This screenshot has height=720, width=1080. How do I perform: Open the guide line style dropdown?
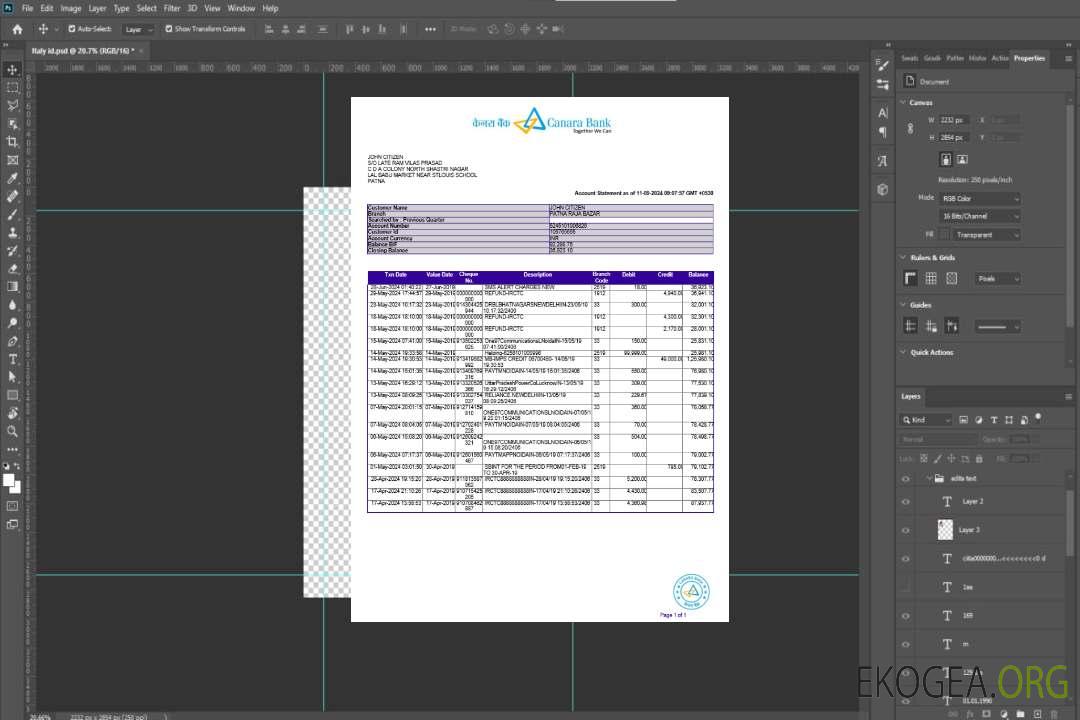tap(997, 327)
